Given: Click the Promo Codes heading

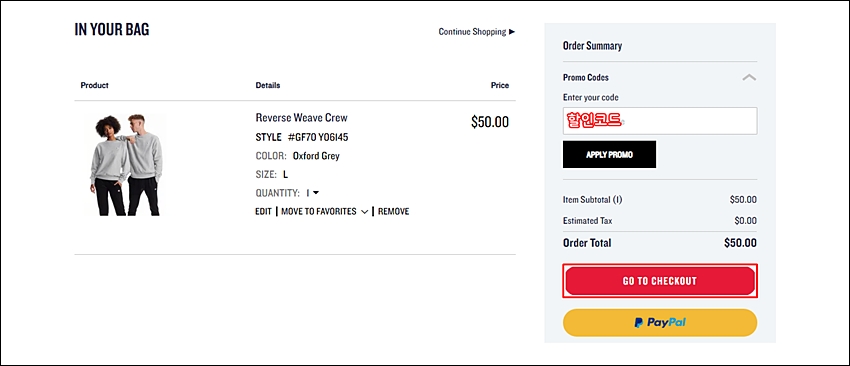Looking at the screenshot, I should pos(585,78).
